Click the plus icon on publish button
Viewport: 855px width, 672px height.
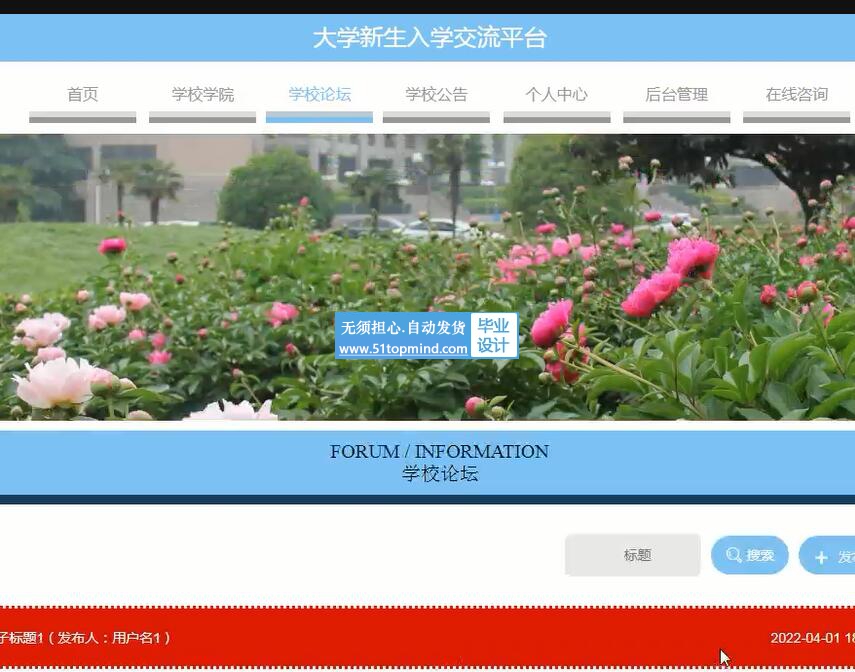[x=821, y=557]
